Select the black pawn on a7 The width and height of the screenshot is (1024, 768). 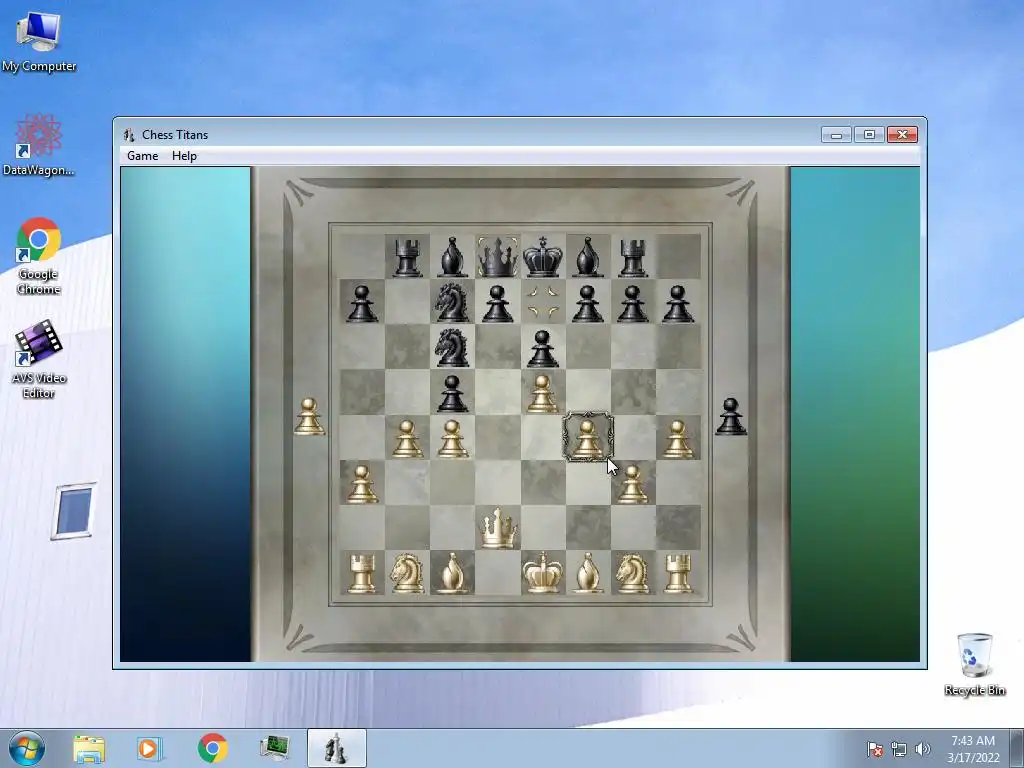[x=362, y=304]
